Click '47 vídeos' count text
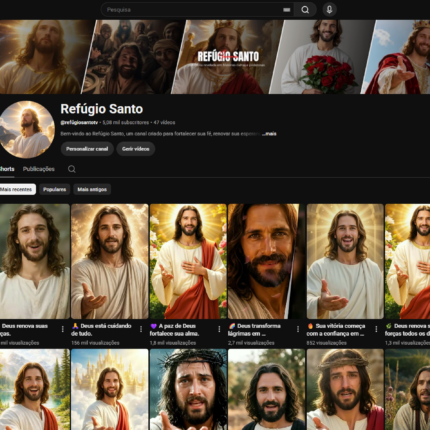 click(164, 122)
